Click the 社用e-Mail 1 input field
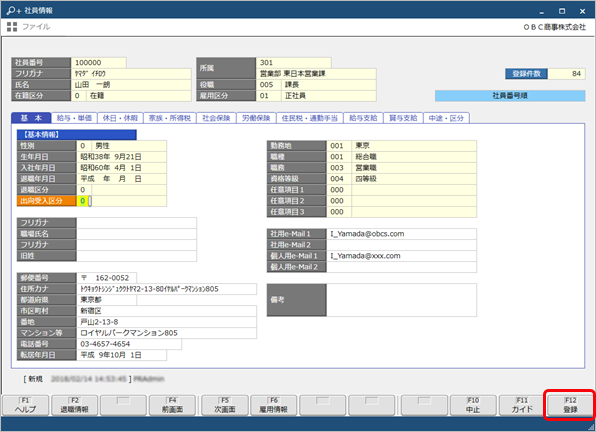The height and width of the screenshot is (432, 596). (x=401, y=234)
